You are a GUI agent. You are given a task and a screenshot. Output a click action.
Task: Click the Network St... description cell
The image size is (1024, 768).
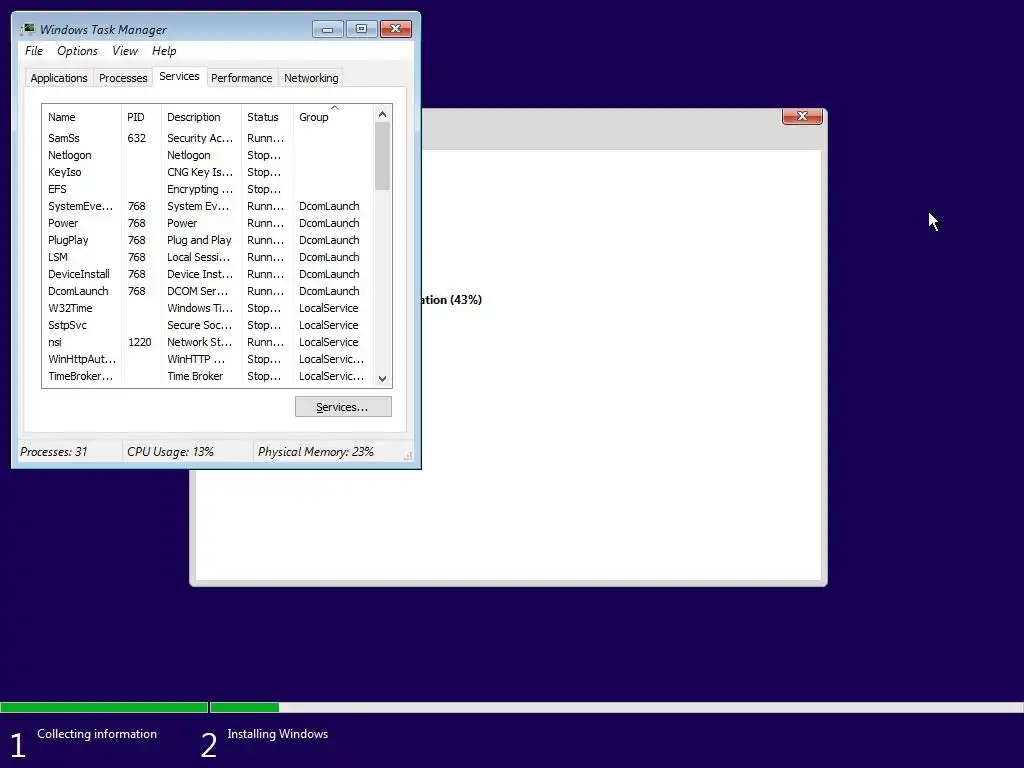click(x=200, y=342)
